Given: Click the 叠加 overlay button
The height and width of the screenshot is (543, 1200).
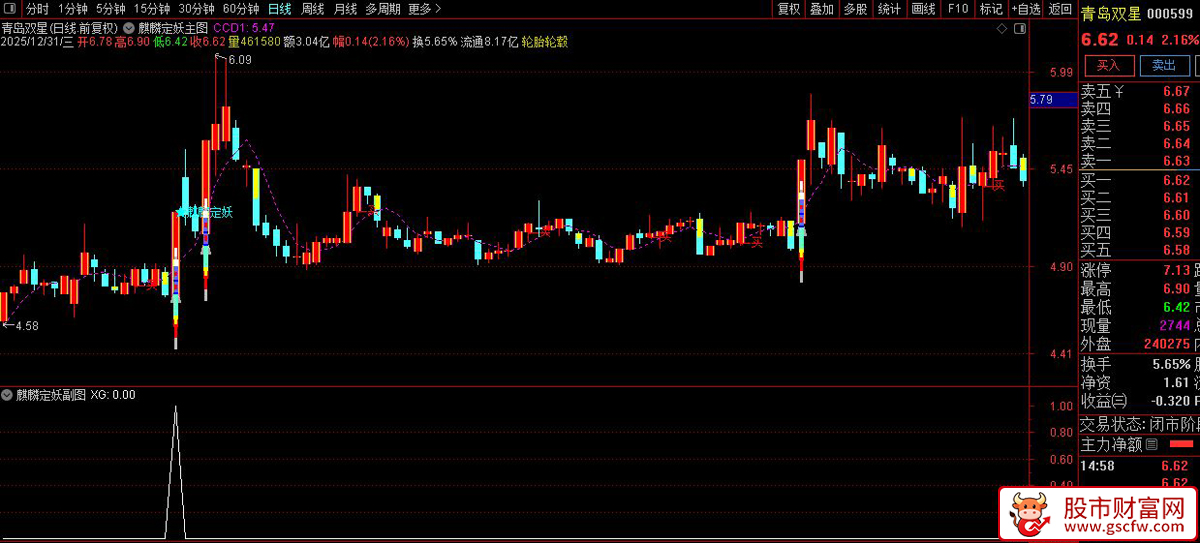Looking at the screenshot, I should pos(822,9).
